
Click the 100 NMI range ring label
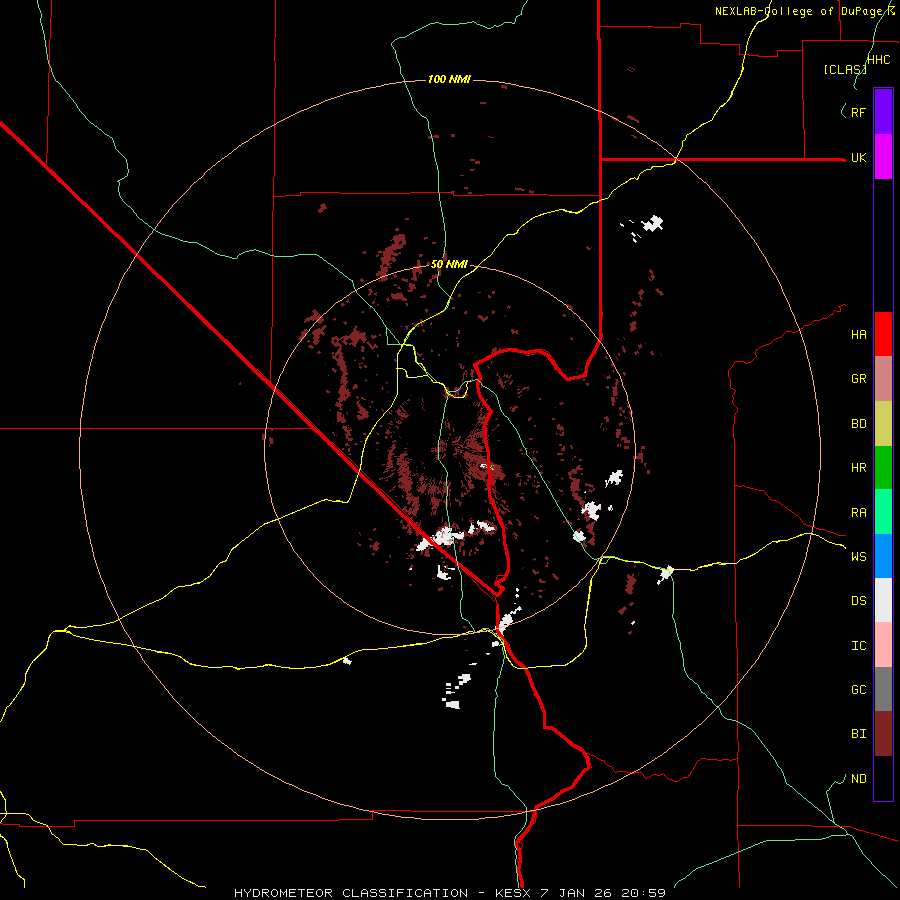click(x=449, y=79)
